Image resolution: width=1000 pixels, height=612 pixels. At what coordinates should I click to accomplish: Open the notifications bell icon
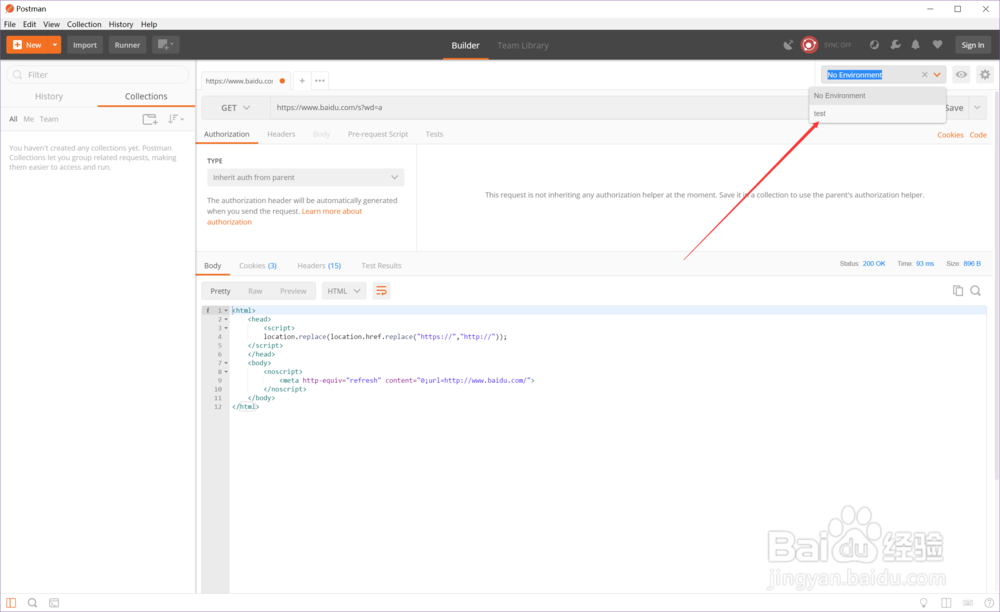[915, 45]
